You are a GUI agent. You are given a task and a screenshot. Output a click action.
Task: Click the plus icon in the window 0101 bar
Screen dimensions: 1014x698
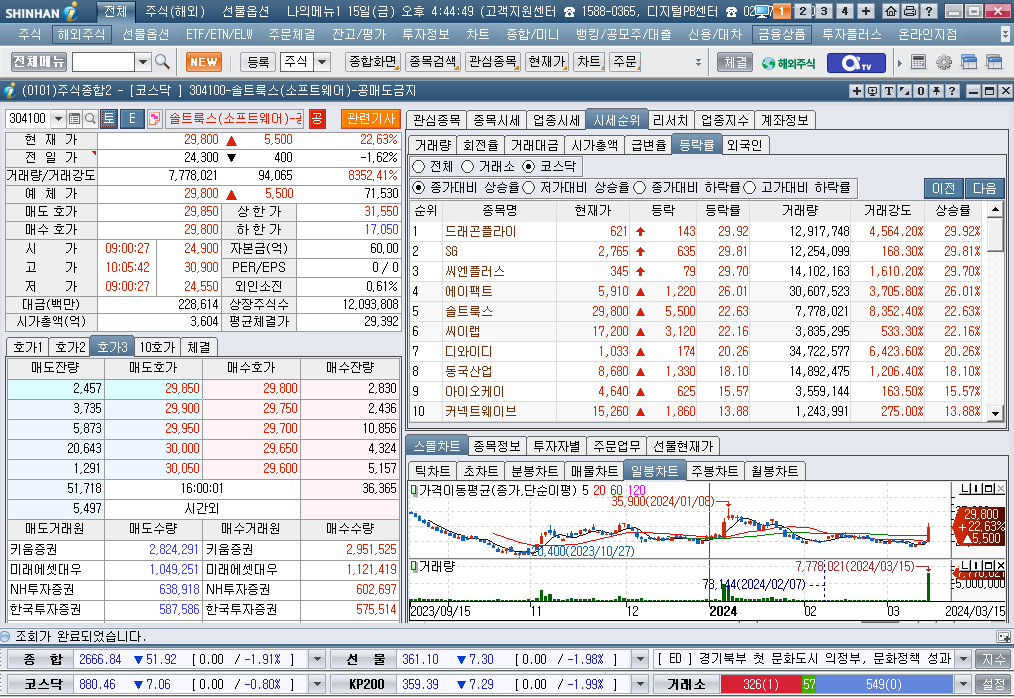click(857, 91)
